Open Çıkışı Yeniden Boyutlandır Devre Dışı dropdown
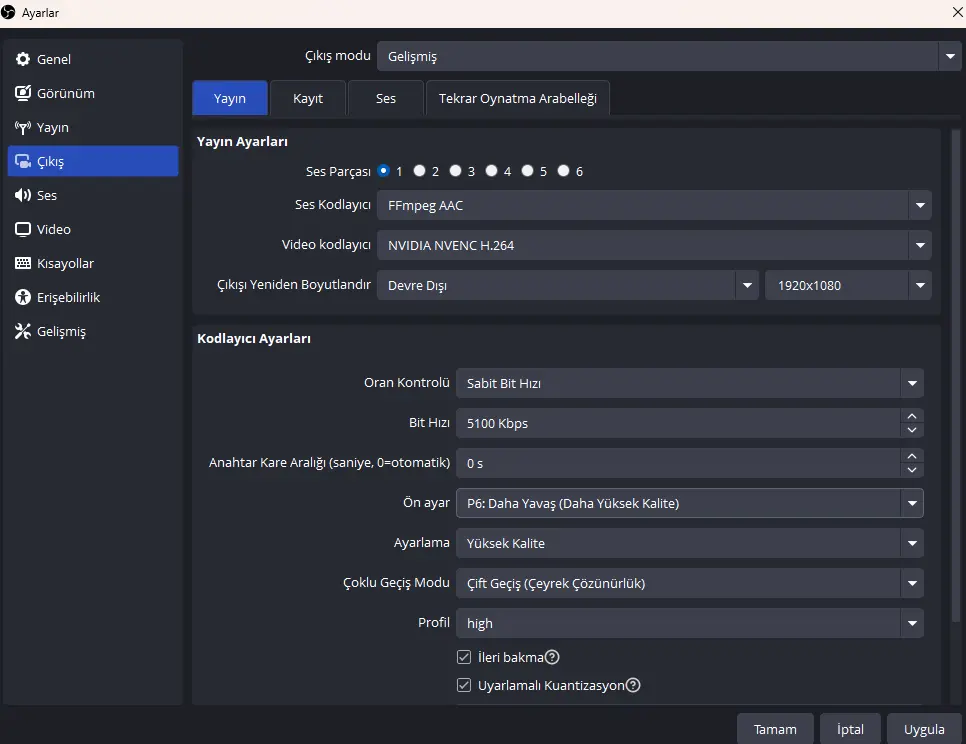The height and width of the screenshot is (744, 966). pos(568,285)
